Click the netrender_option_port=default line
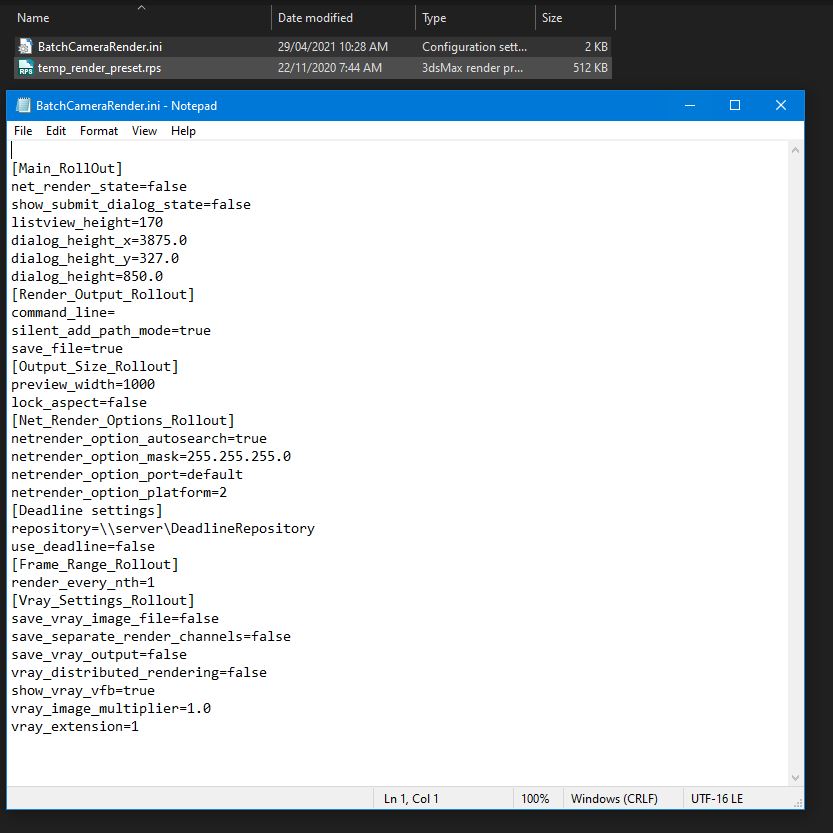The image size is (833, 833). 127,474
